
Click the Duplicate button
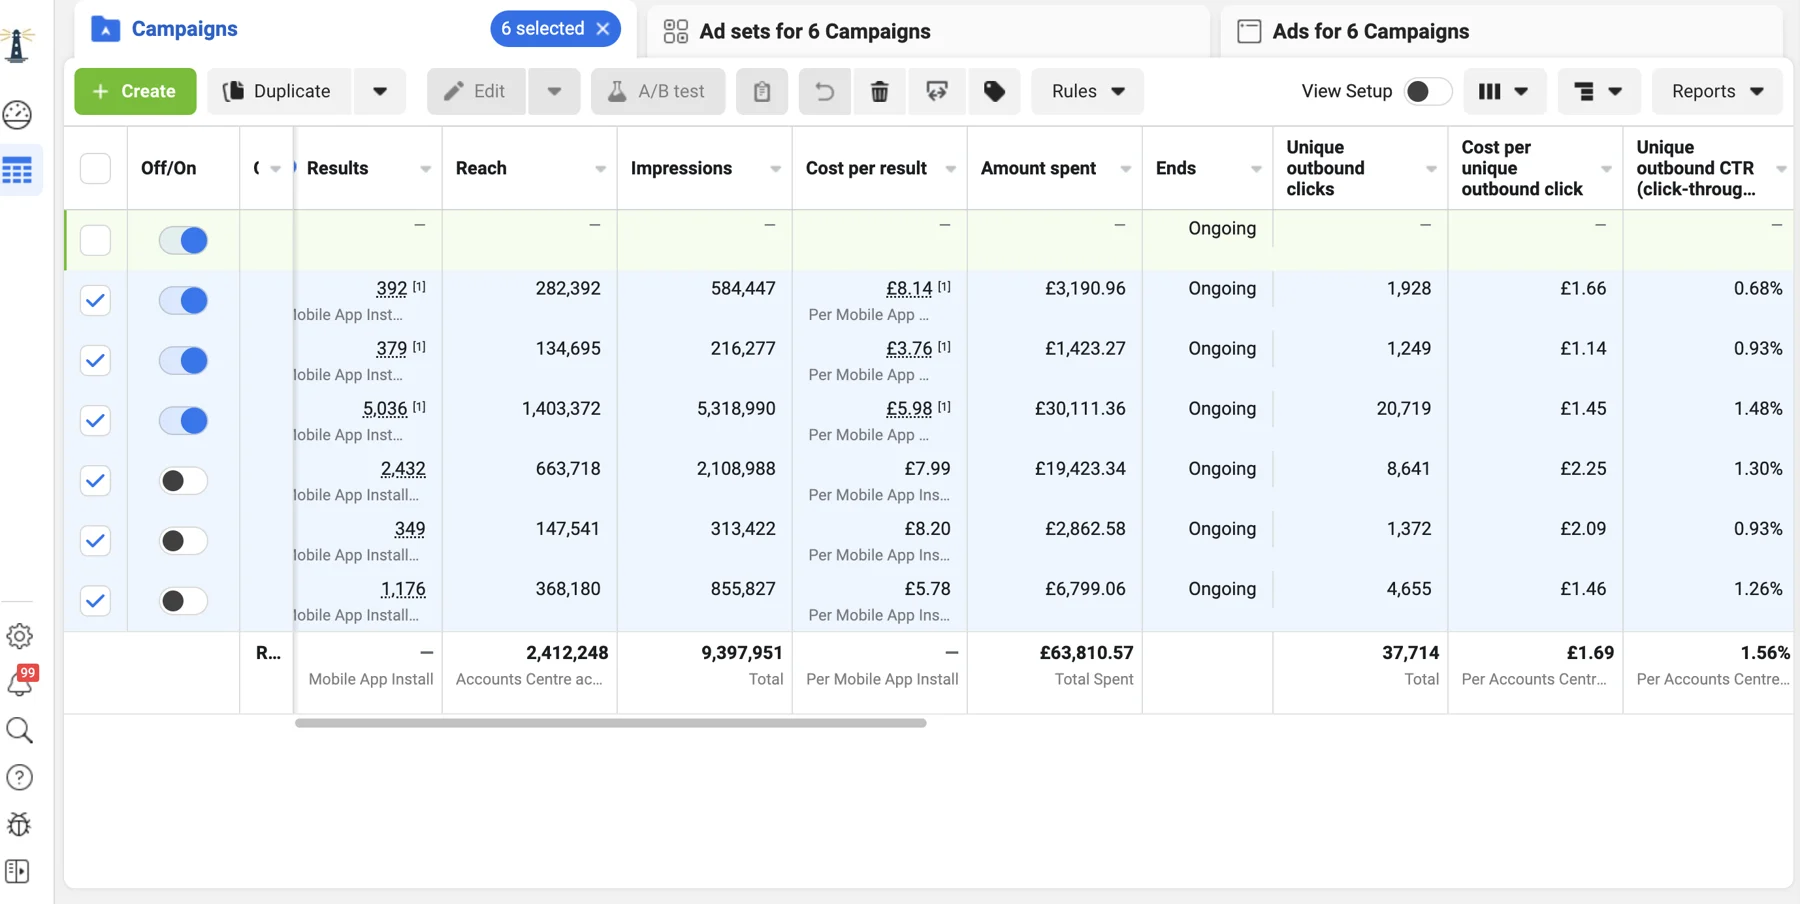click(278, 91)
